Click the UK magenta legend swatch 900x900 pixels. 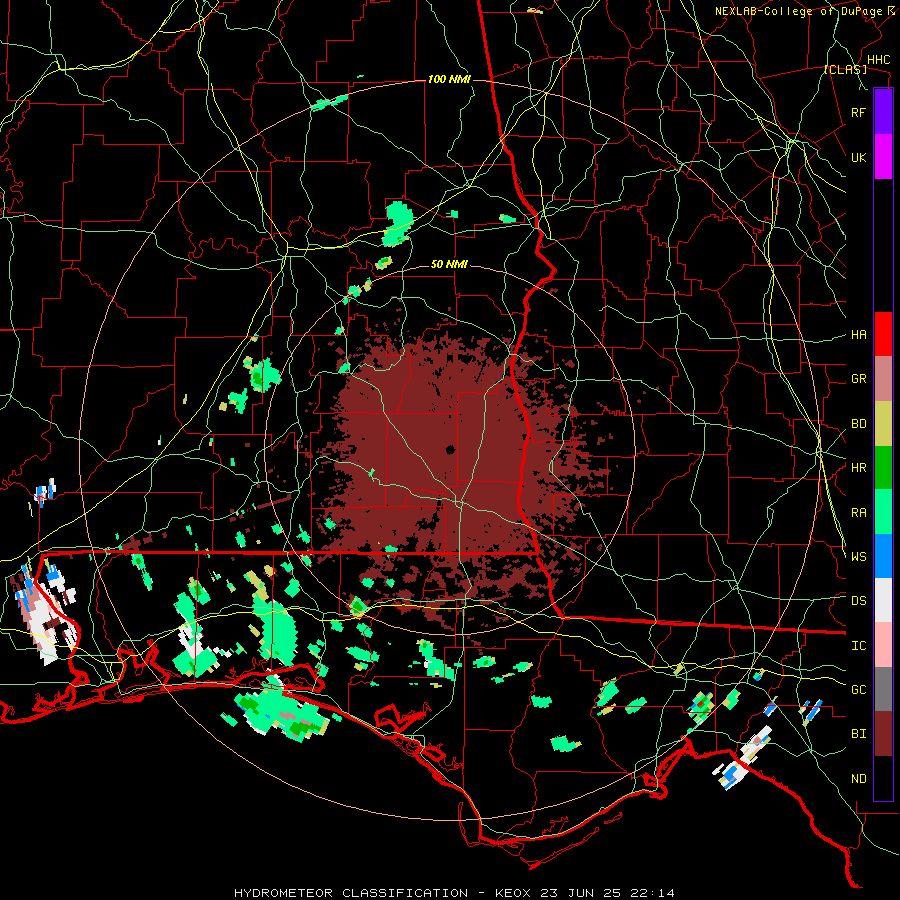pyautogui.click(x=883, y=157)
